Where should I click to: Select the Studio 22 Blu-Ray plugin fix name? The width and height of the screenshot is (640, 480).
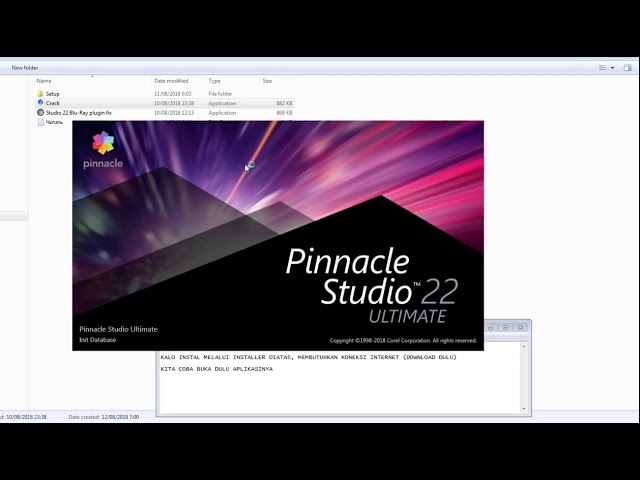point(78,113)
